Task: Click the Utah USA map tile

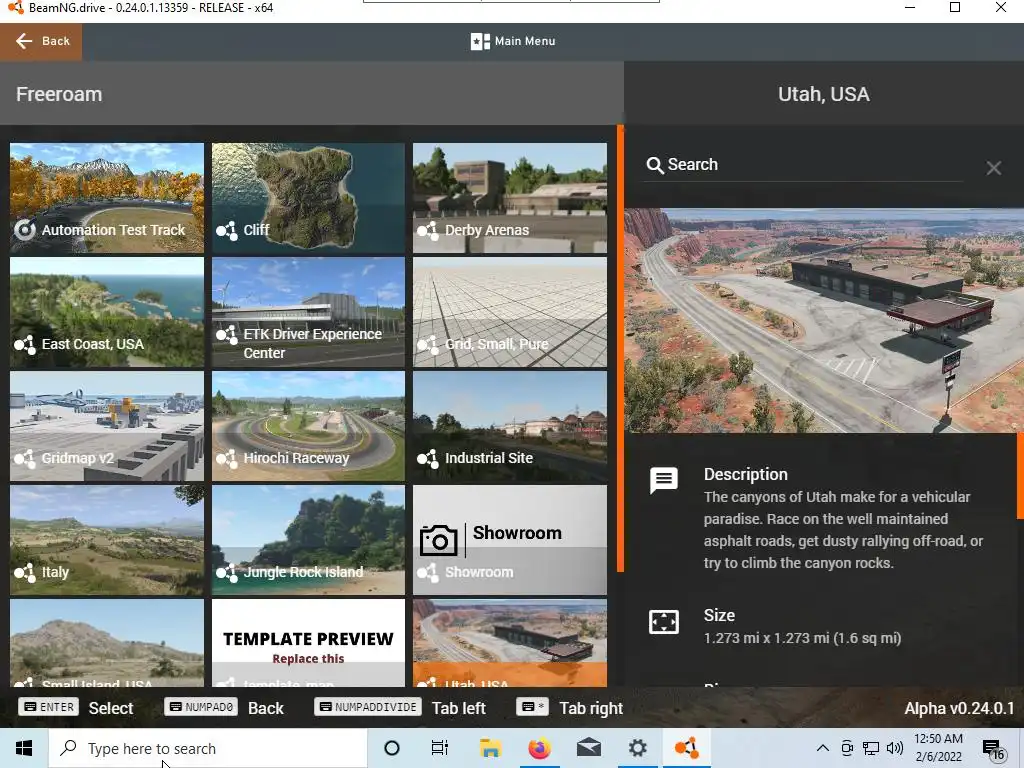Action: pos(509,643)
